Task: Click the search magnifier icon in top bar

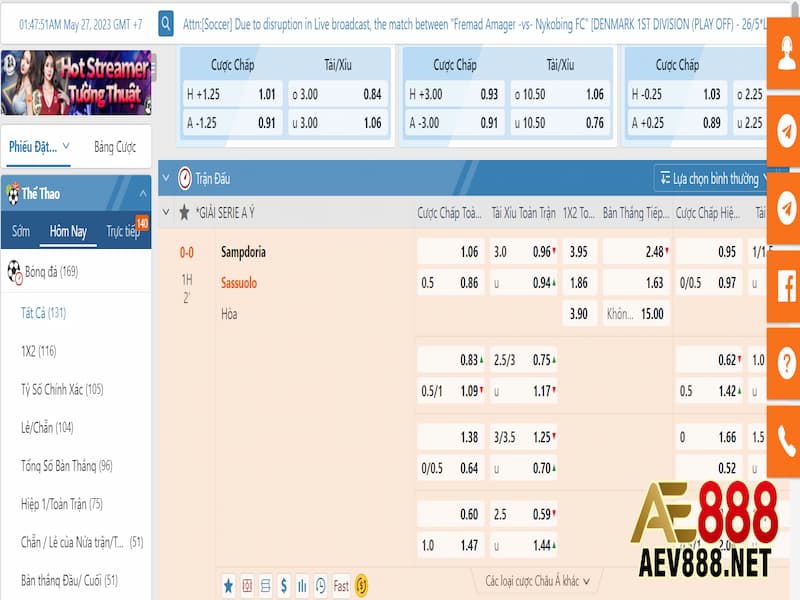Action: [x=166, y=23]
